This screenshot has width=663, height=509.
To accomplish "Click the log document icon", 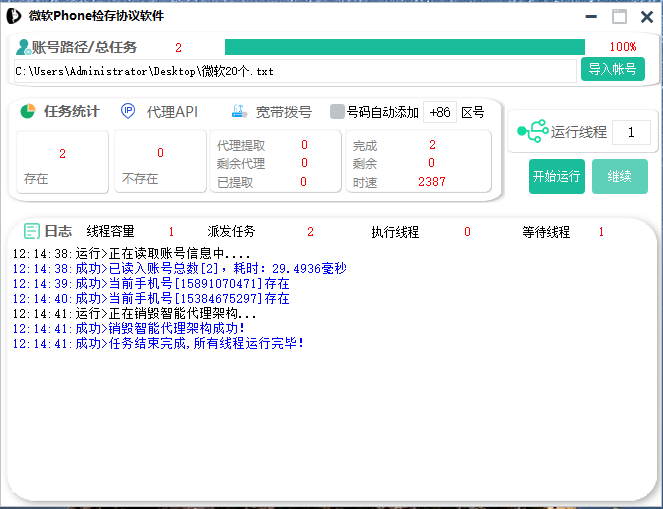I will coord(31,231).
